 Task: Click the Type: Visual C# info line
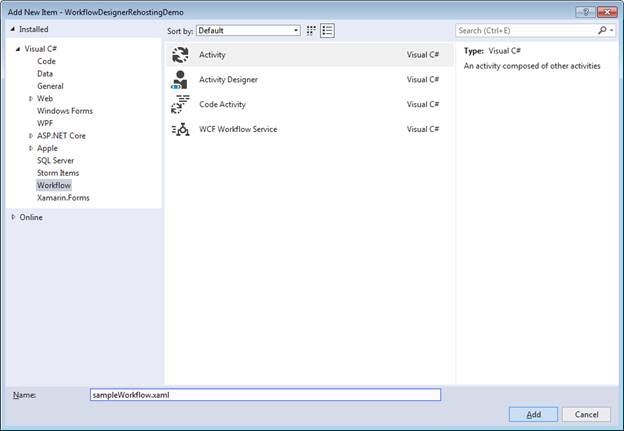[492, 51]
